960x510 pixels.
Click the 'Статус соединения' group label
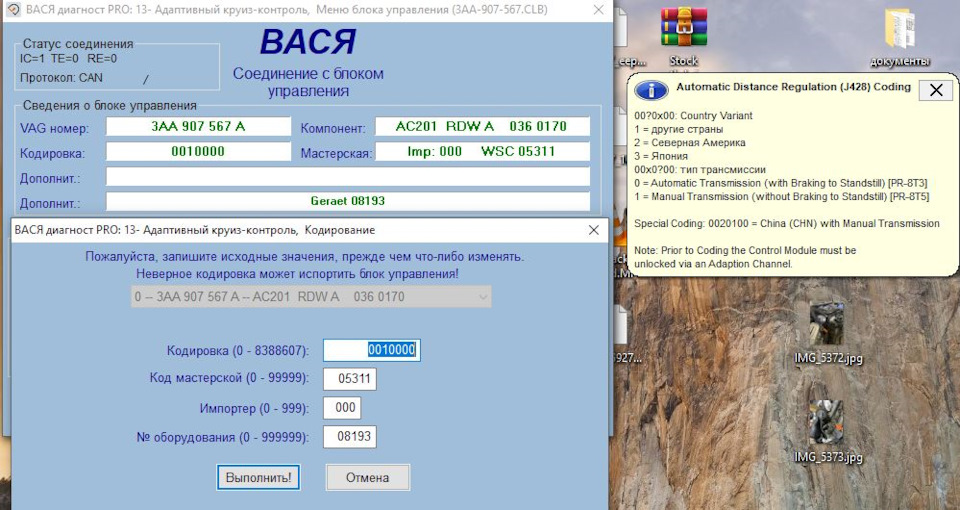point(78,44)
